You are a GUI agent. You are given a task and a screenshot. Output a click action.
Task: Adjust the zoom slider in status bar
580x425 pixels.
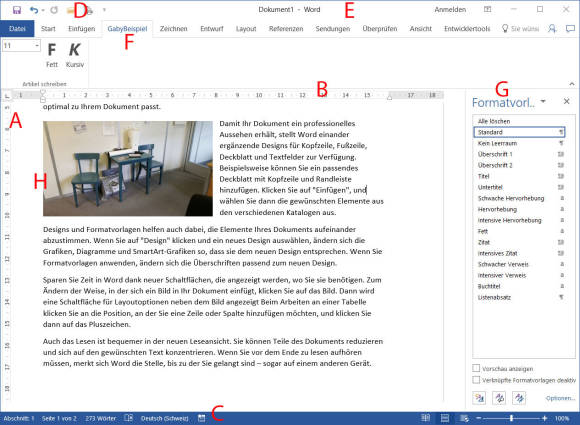(512, 418)
